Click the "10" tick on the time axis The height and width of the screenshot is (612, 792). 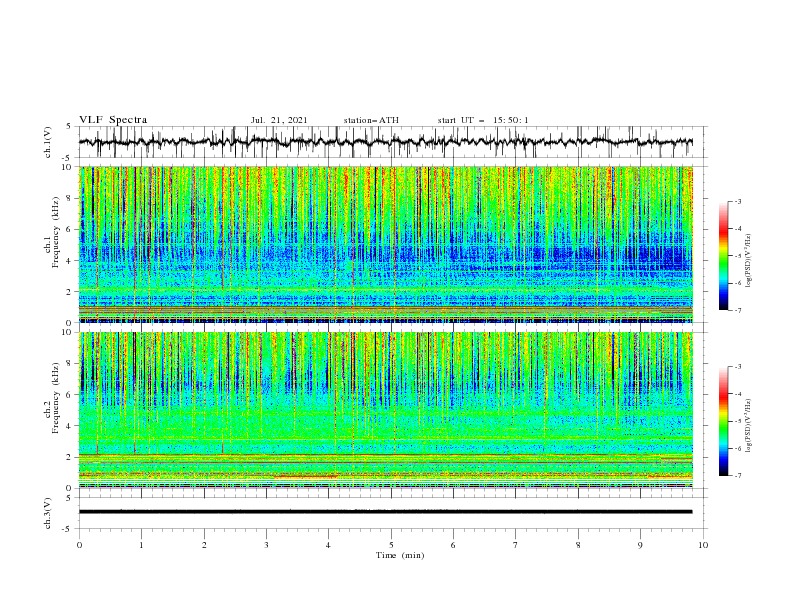point(703,545)
